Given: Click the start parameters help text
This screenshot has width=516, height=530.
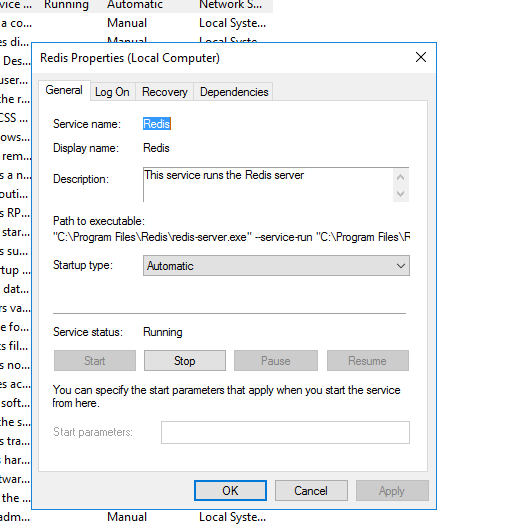Looking at the screenshot, I should point(226,396).
